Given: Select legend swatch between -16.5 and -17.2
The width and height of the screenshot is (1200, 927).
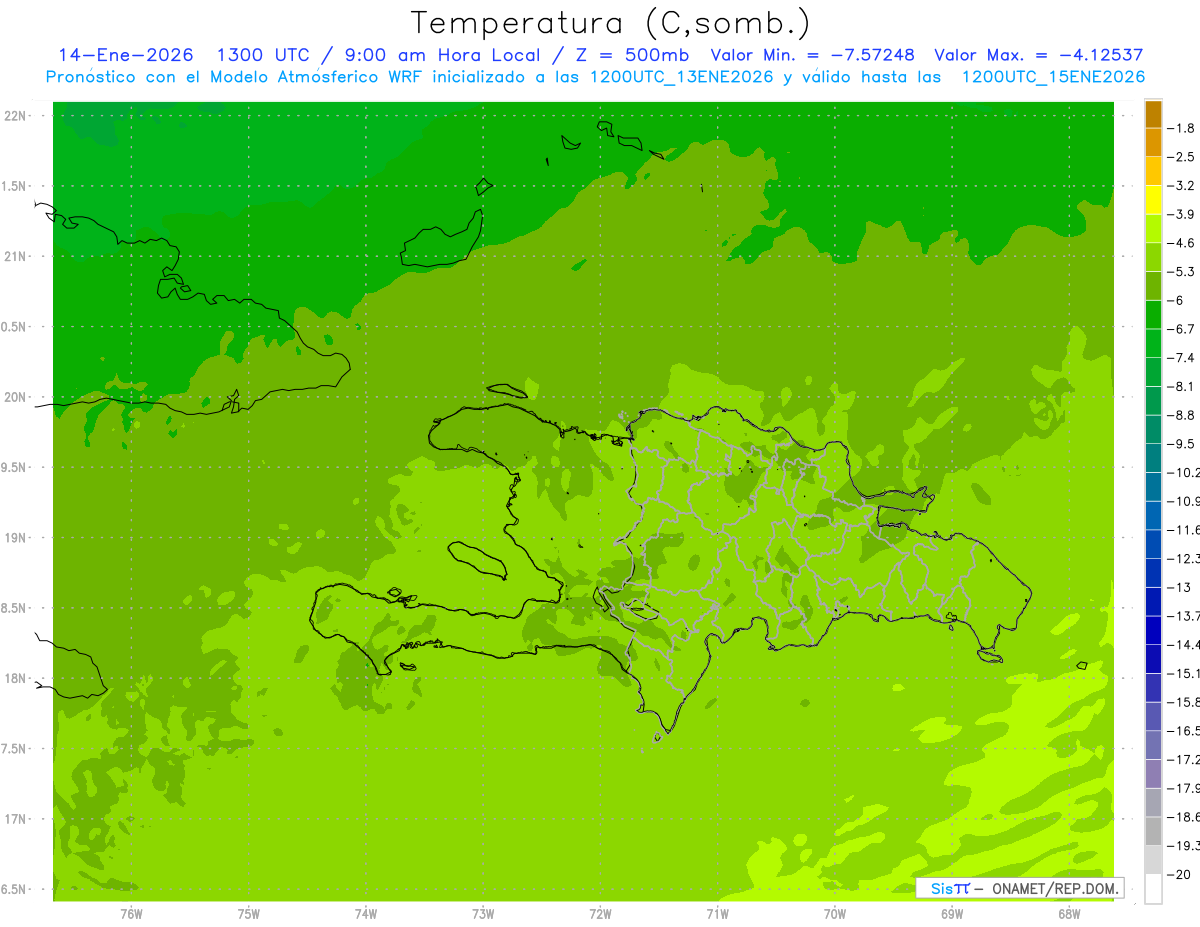Looking at the screenshot, I should pyautogui.click(x=1153, y=745).
